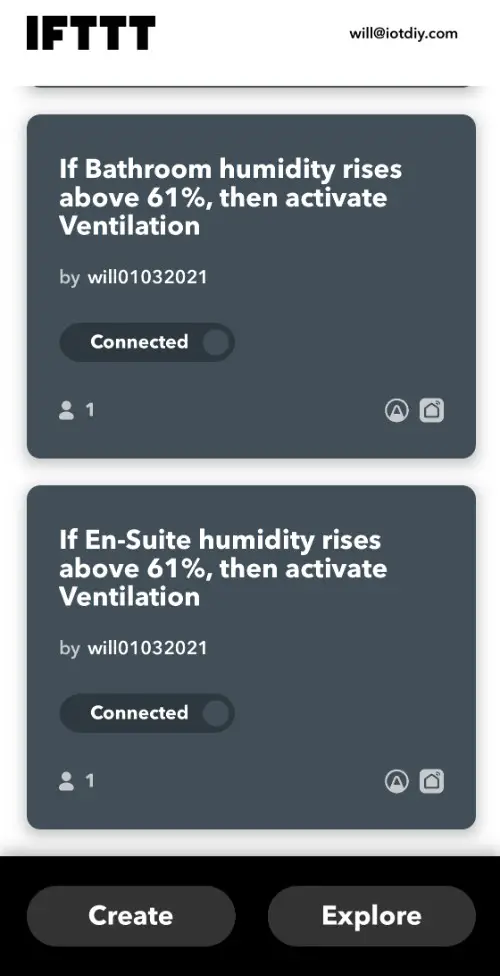
Task: Open the En-Suite humidity applet title
Action: point(223,568)
